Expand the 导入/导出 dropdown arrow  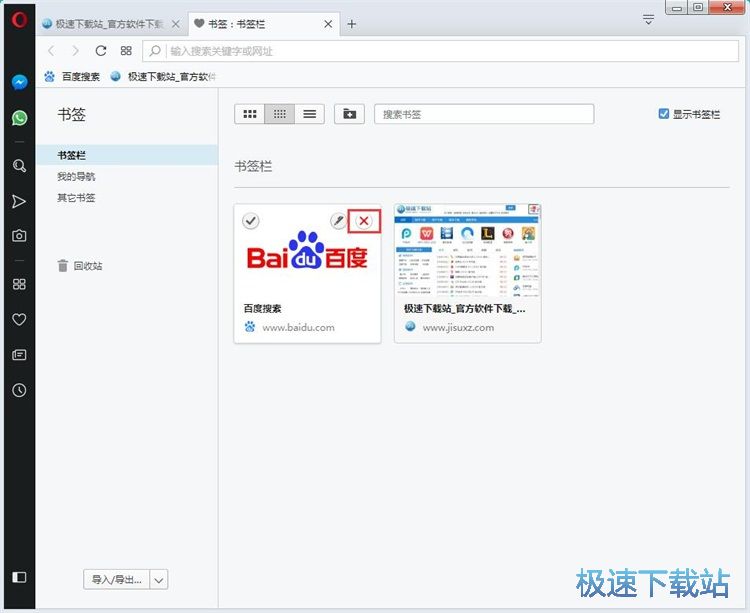[159, 580]
